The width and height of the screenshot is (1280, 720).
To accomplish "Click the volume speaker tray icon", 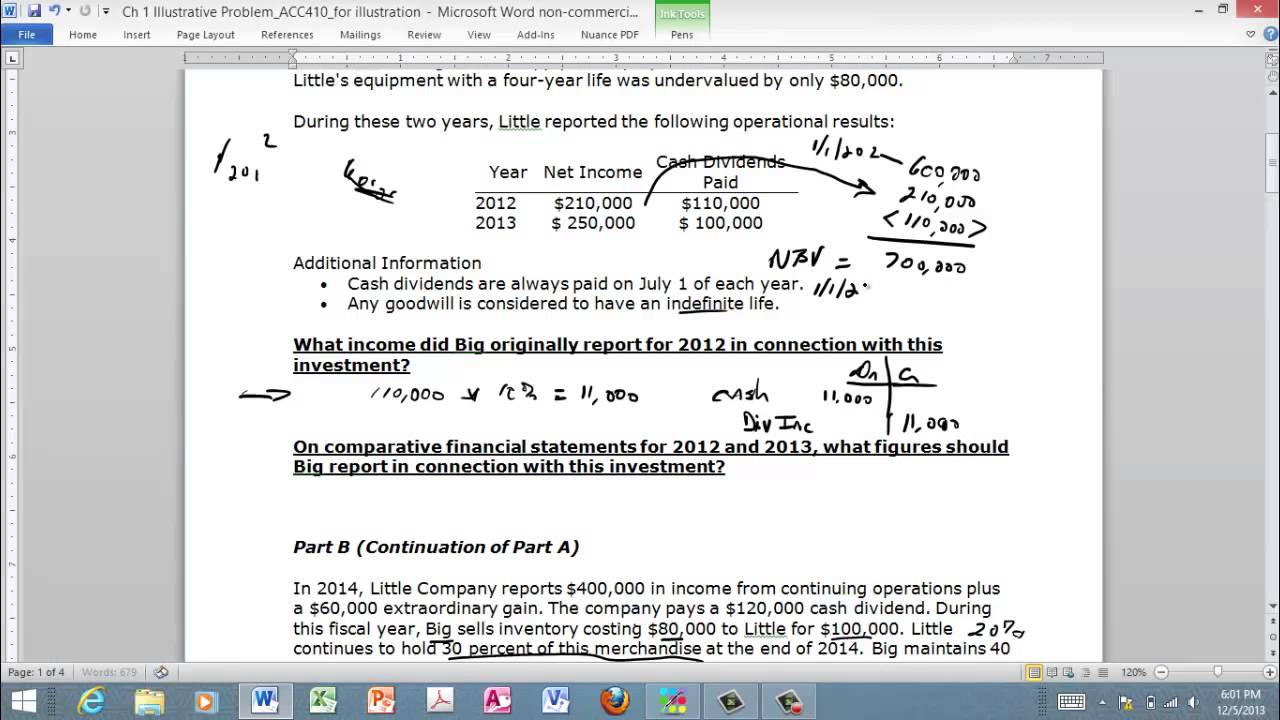I will (1193, 701).
